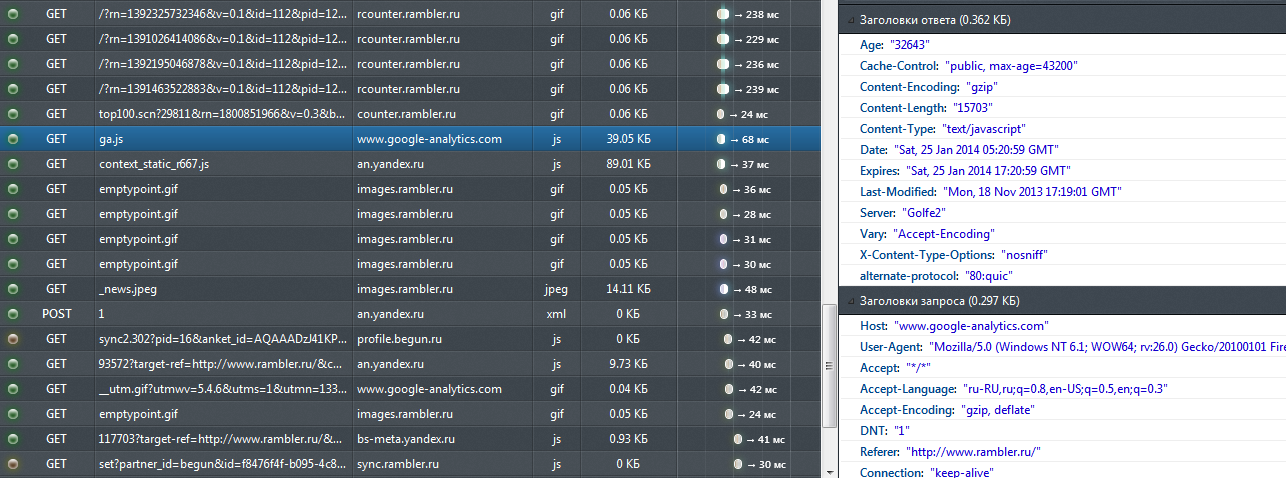Click the status dot for top100.scn request
Image resolution: width=1286 pixels, height=478 pixels.
[x=13, y=114]
